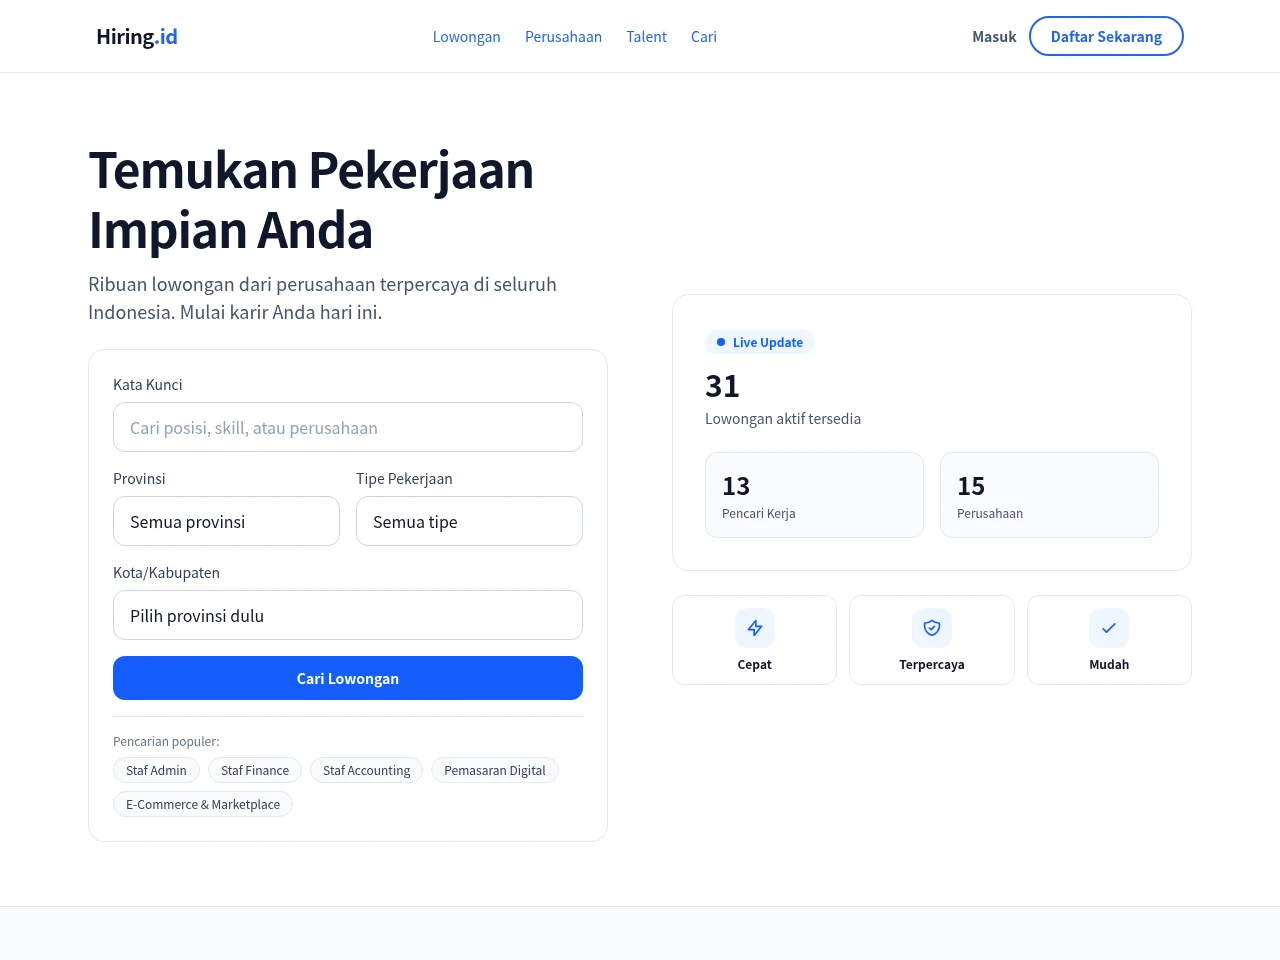
Task: Click the Temukan Pekerjaan Impian Anda heading
Action: [x=311, y=200]
